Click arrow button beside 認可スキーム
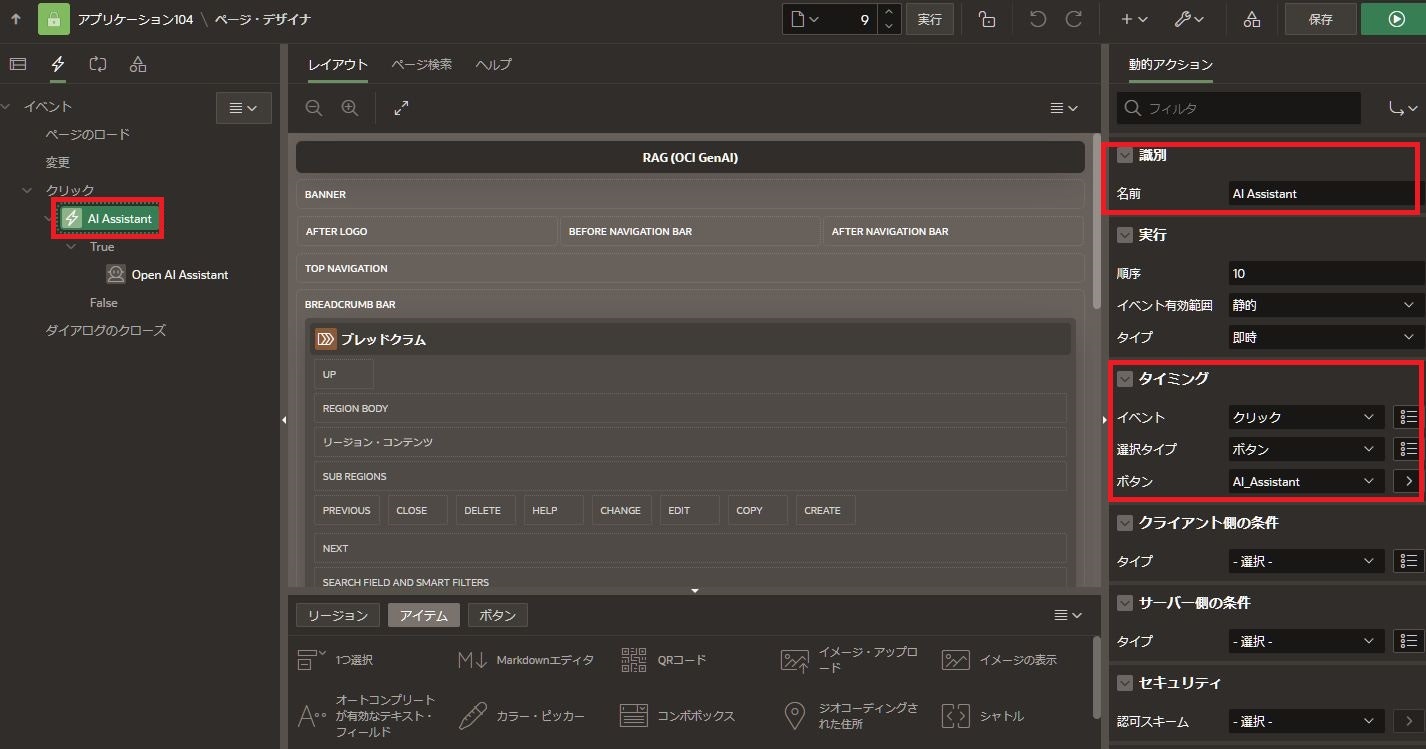 [x=1408, y=721]
